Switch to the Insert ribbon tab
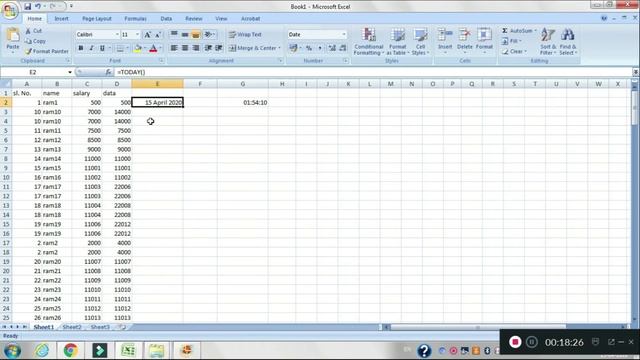The width and height of the screenshot is (640, 360). click(62, 19)
